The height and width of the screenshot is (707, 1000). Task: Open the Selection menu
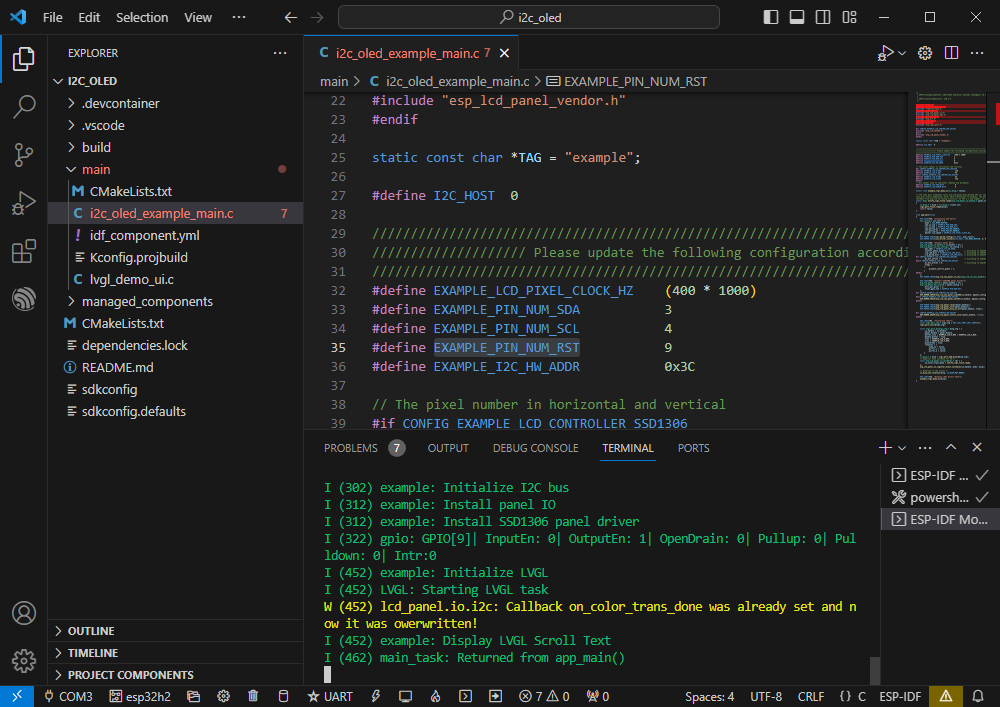click(142, 17)
